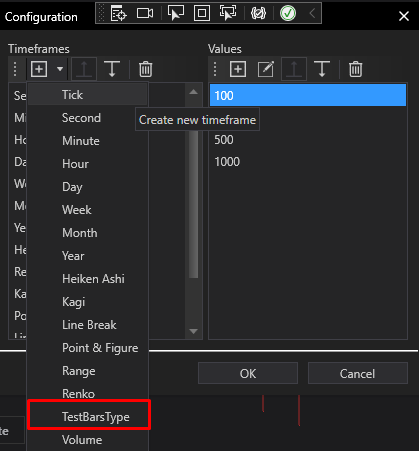419x451 pixels.
Task: Select the value 1000 in Values list
Action: point(308,162)
